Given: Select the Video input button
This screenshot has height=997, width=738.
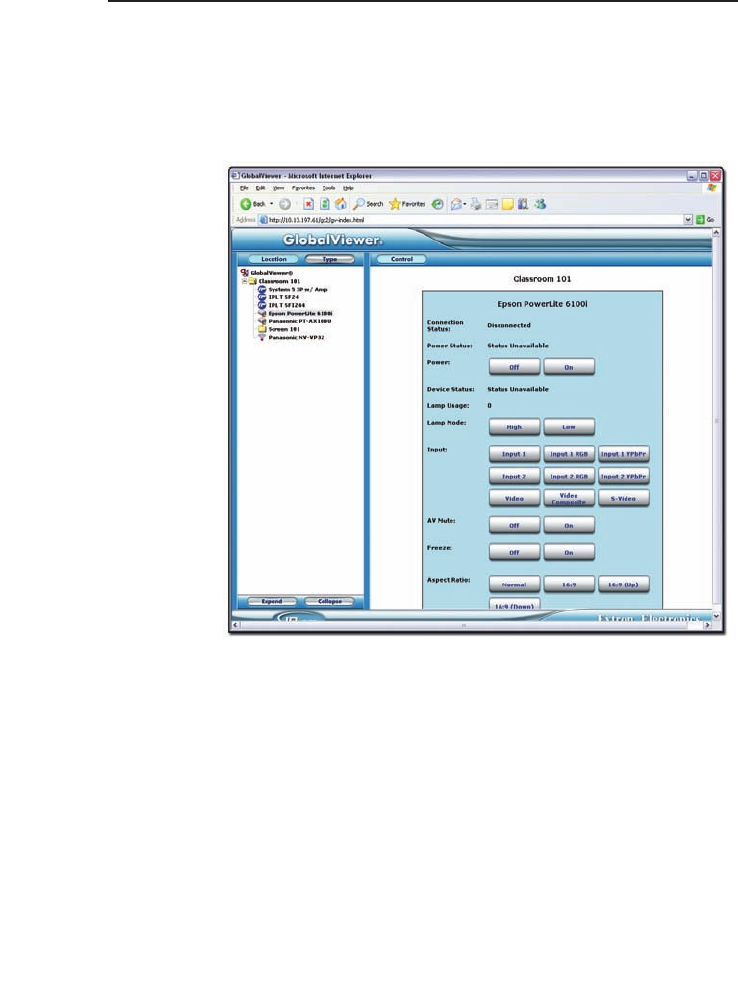Looking at the screenshot, I should [x=514, y=498].
